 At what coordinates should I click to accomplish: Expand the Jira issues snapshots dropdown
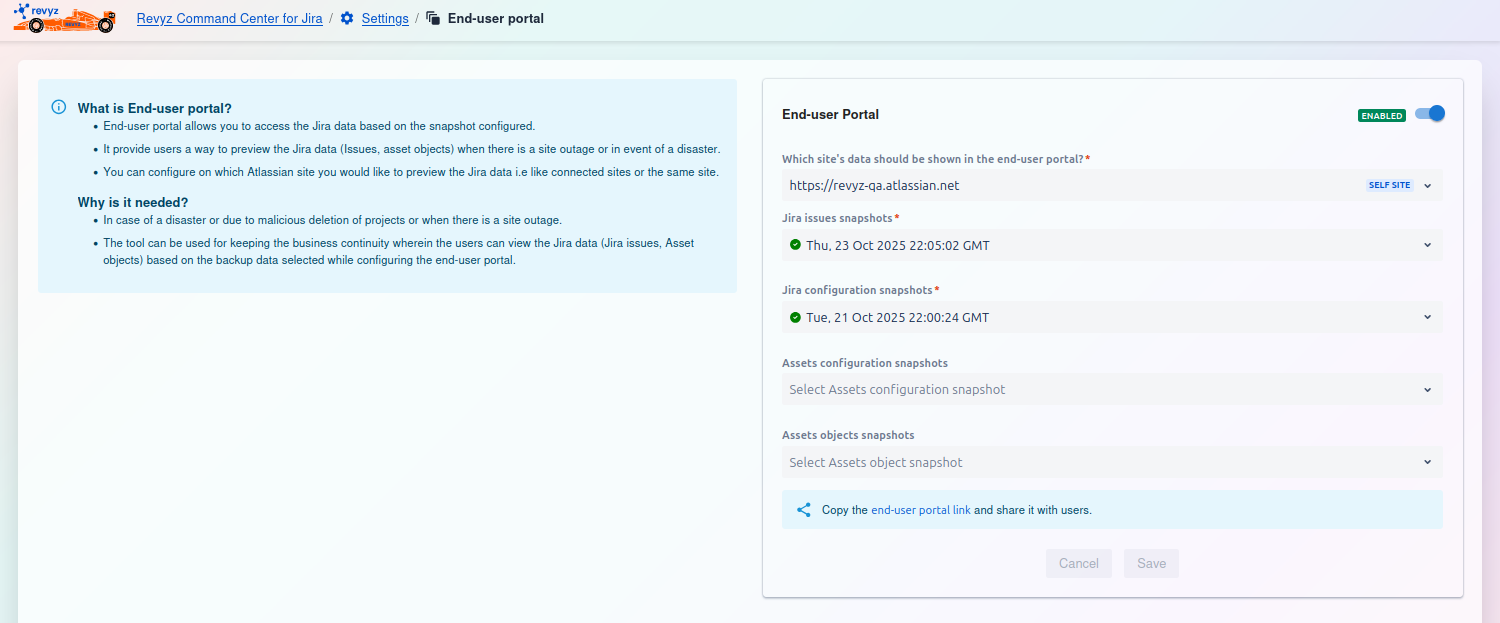pos(1427,245)
